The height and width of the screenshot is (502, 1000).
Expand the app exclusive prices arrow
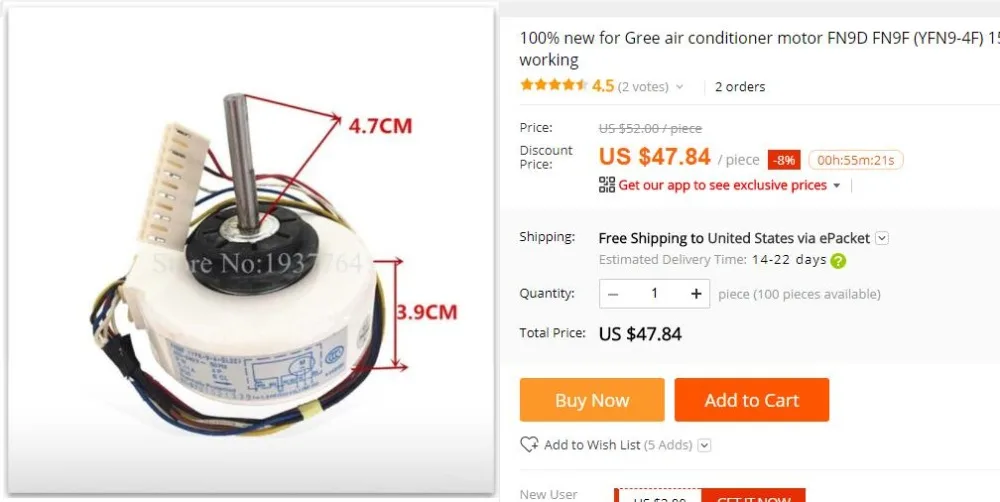(x=837, y=186)
